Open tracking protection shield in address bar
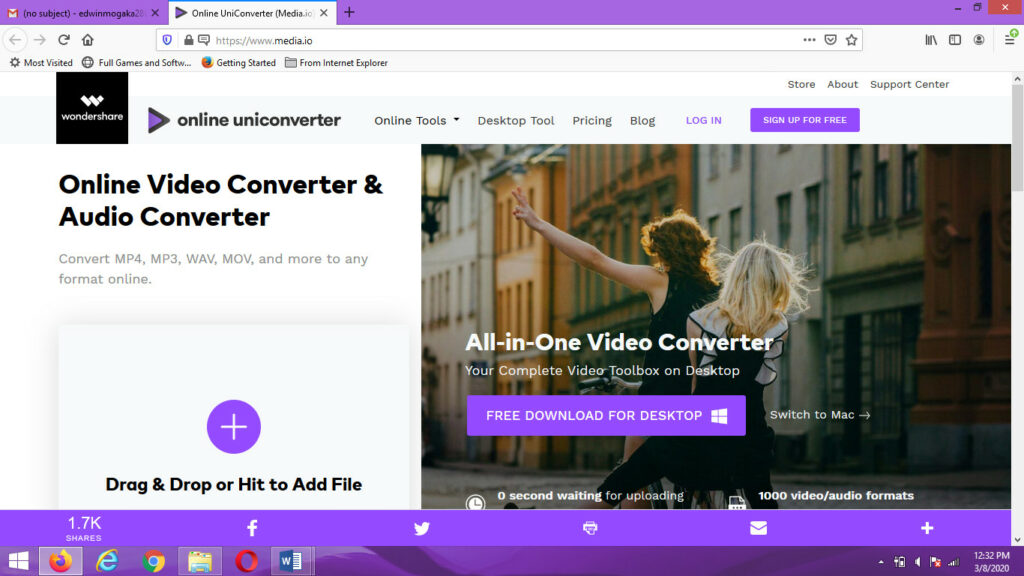Screen dimensions: 1024x576 tap(167, 40)
